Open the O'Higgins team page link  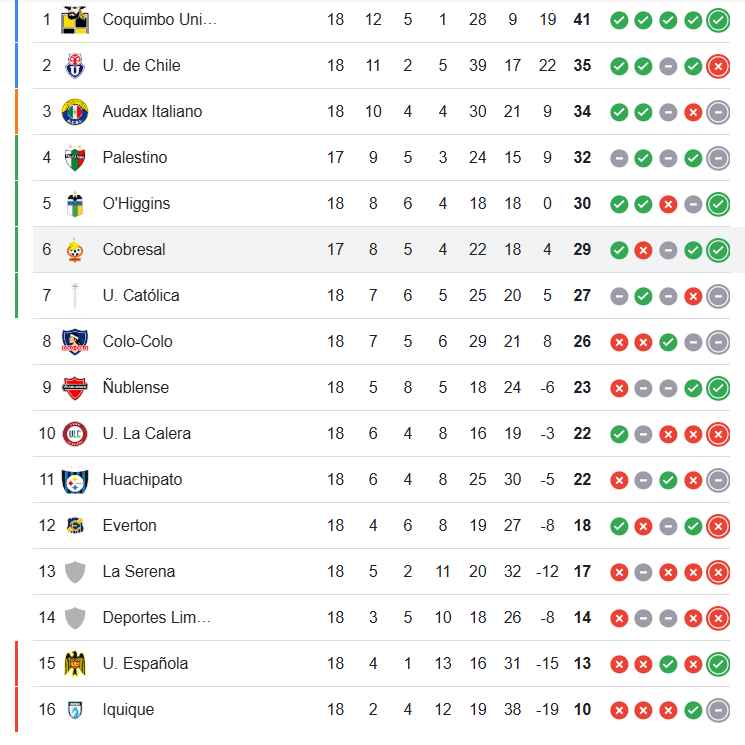point(136,204)
